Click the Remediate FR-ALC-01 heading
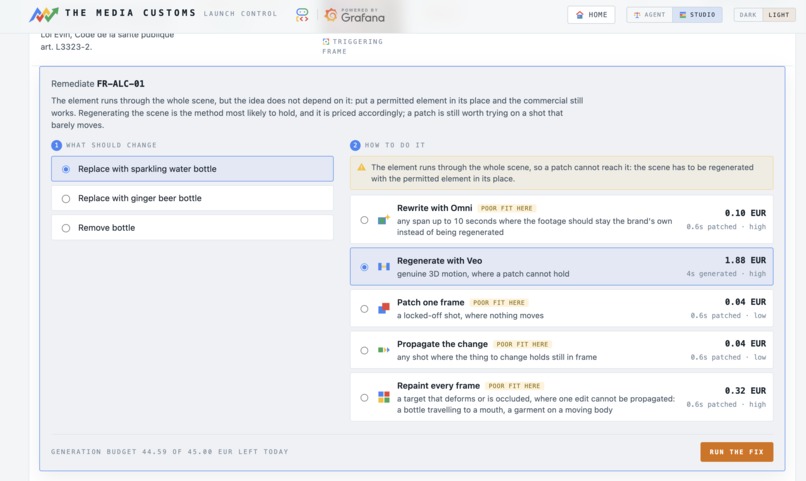Image resolution: width=806 pixels, height=481 pixels. (x=98, y=84)
